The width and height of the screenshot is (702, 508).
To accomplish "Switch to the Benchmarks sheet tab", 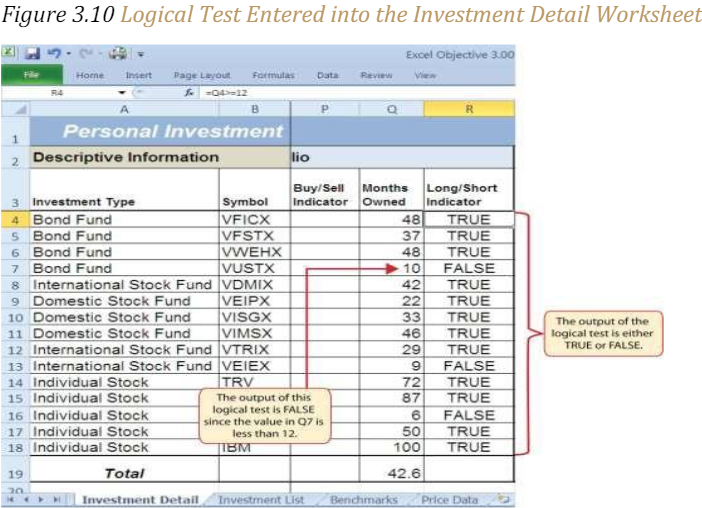I will pyautogui.click(x=364, y=500).
